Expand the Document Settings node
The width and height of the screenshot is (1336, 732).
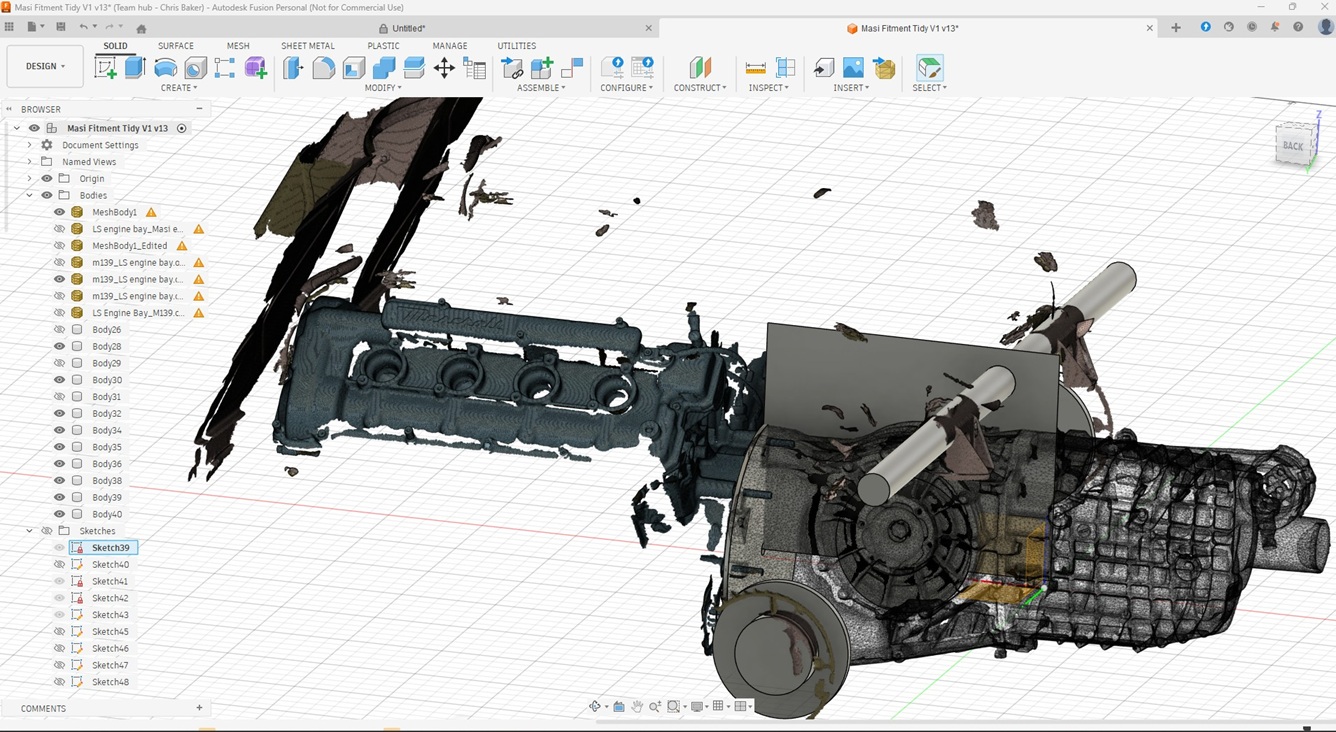coord(29,145)
